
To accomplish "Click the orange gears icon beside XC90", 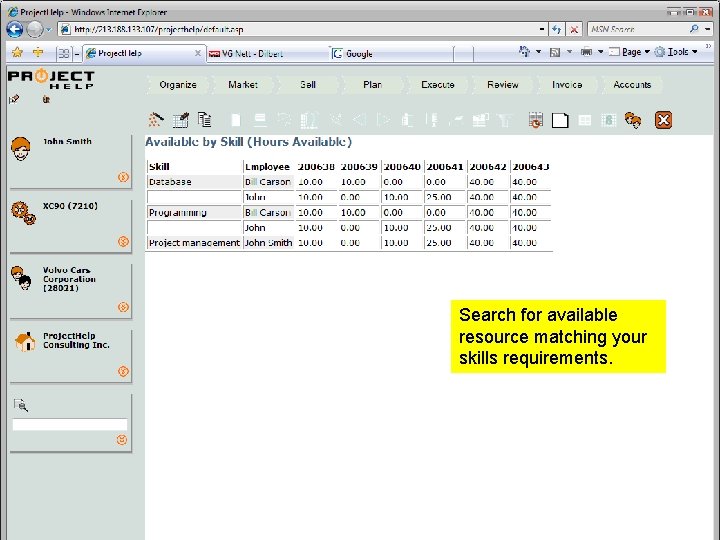I will pyautogui.click(x=23, y=213).
